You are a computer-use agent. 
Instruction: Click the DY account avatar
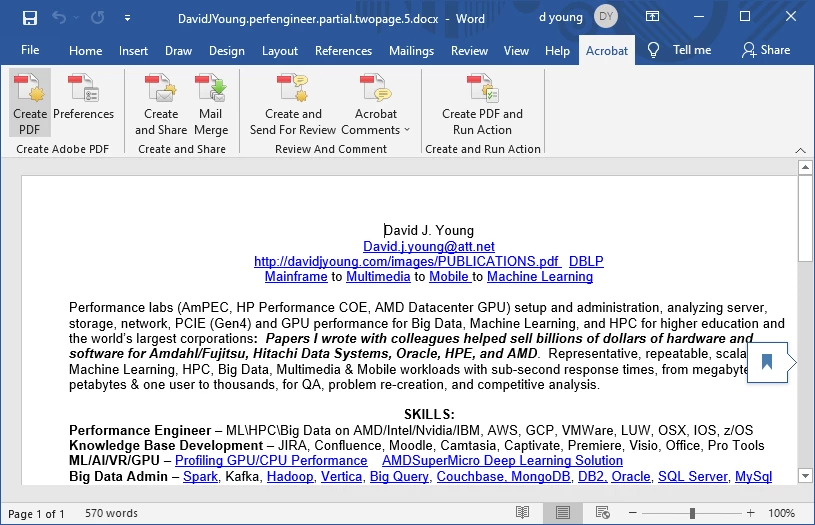606,17
